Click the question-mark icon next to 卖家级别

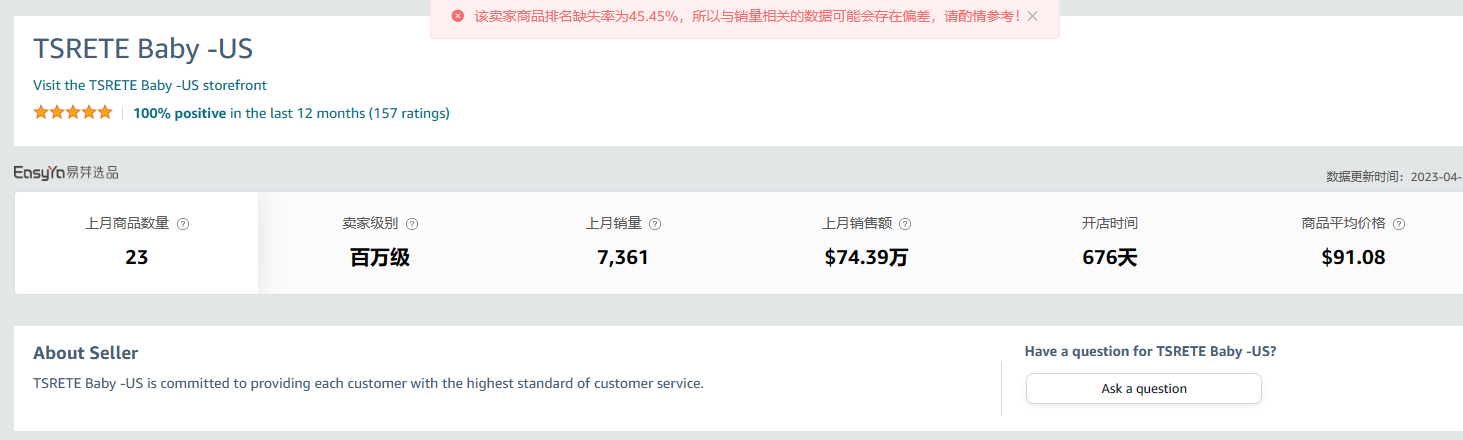[412, 224]
